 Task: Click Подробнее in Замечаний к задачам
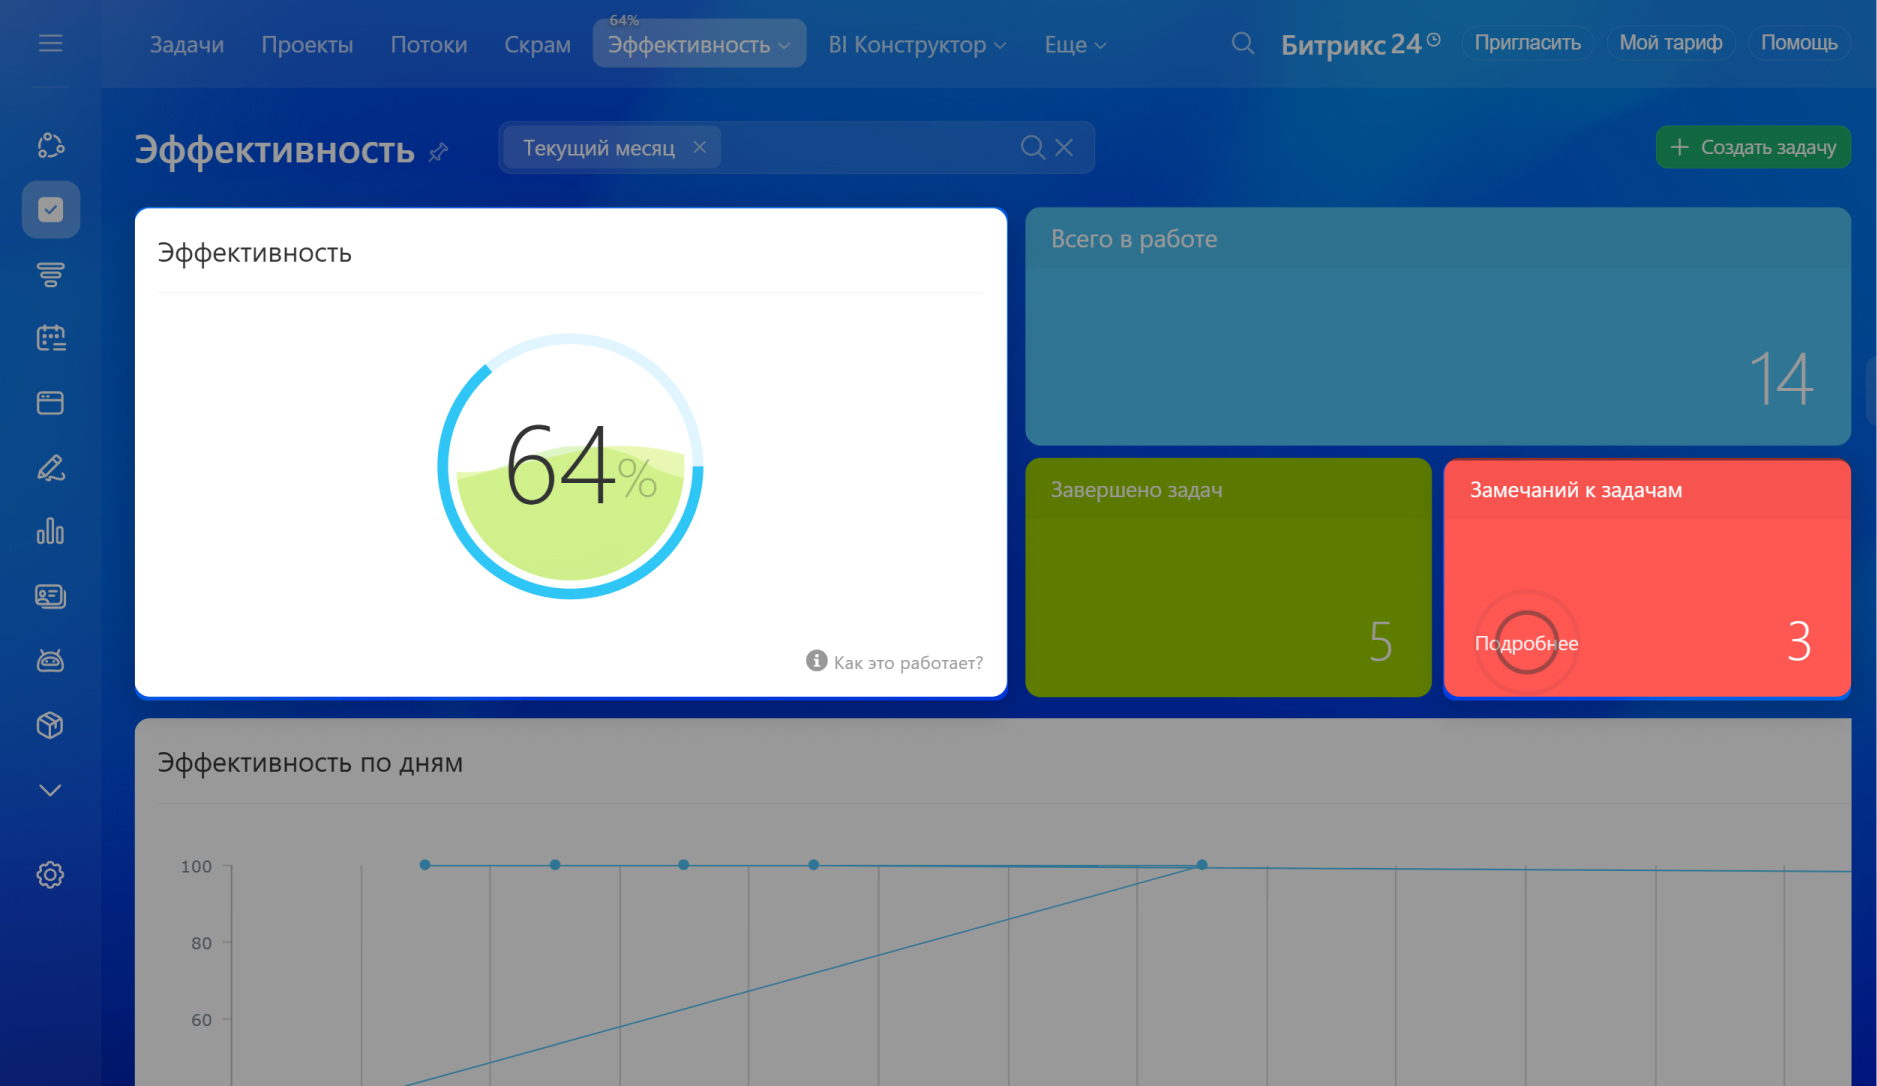(x=1526, y=643)
